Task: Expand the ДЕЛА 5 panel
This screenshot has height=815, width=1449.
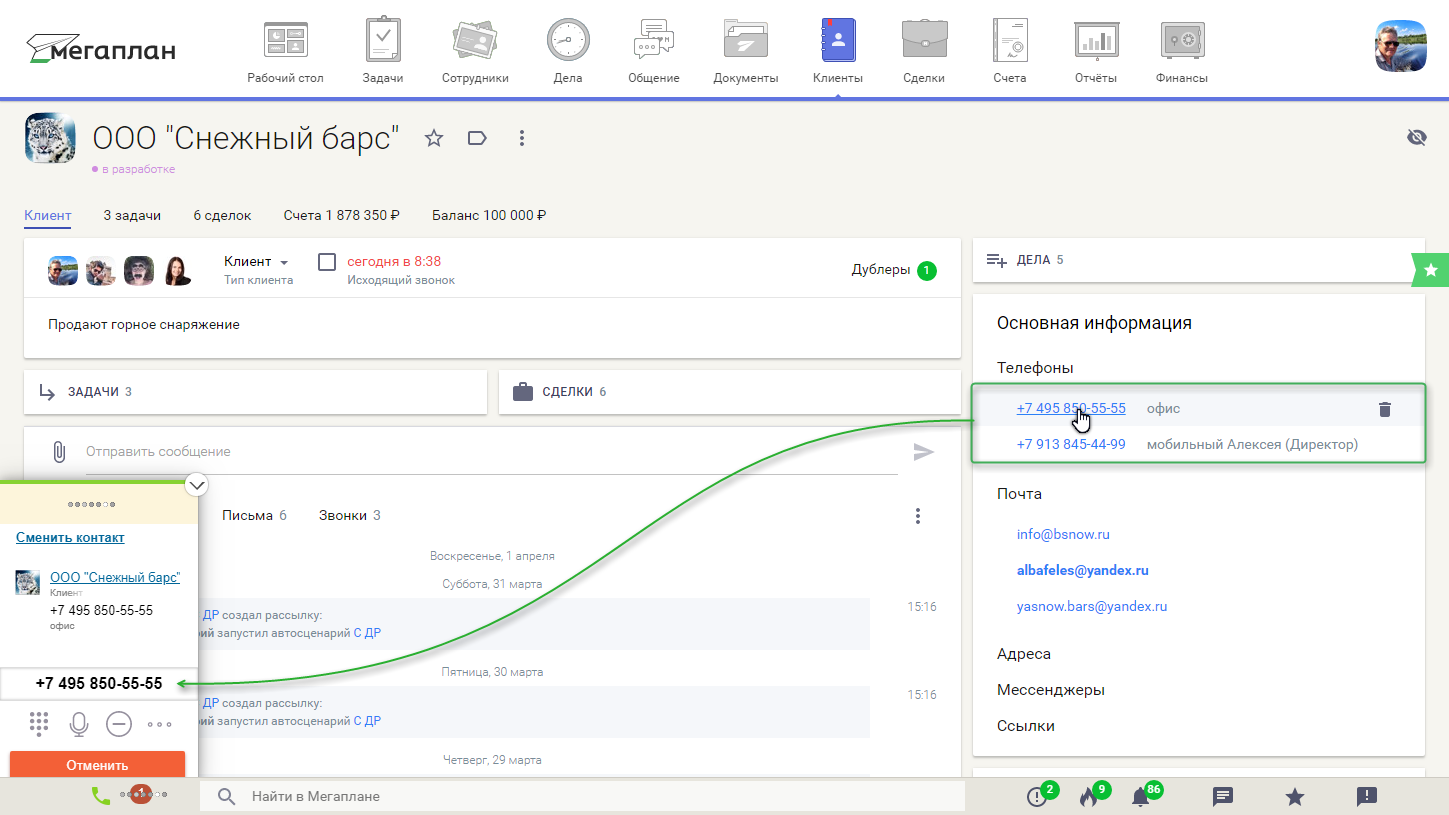Action: tap(1198, 260)
